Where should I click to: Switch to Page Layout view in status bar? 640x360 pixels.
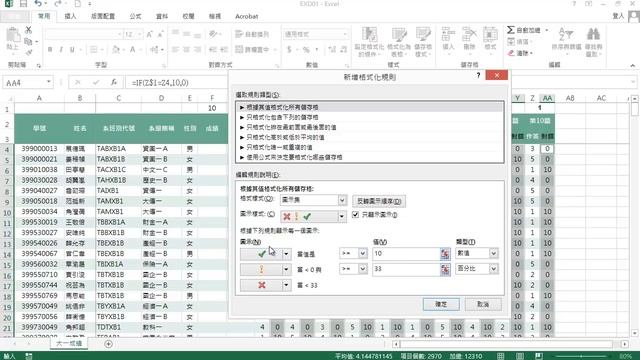pyautogui.click(x=520, y=356)
